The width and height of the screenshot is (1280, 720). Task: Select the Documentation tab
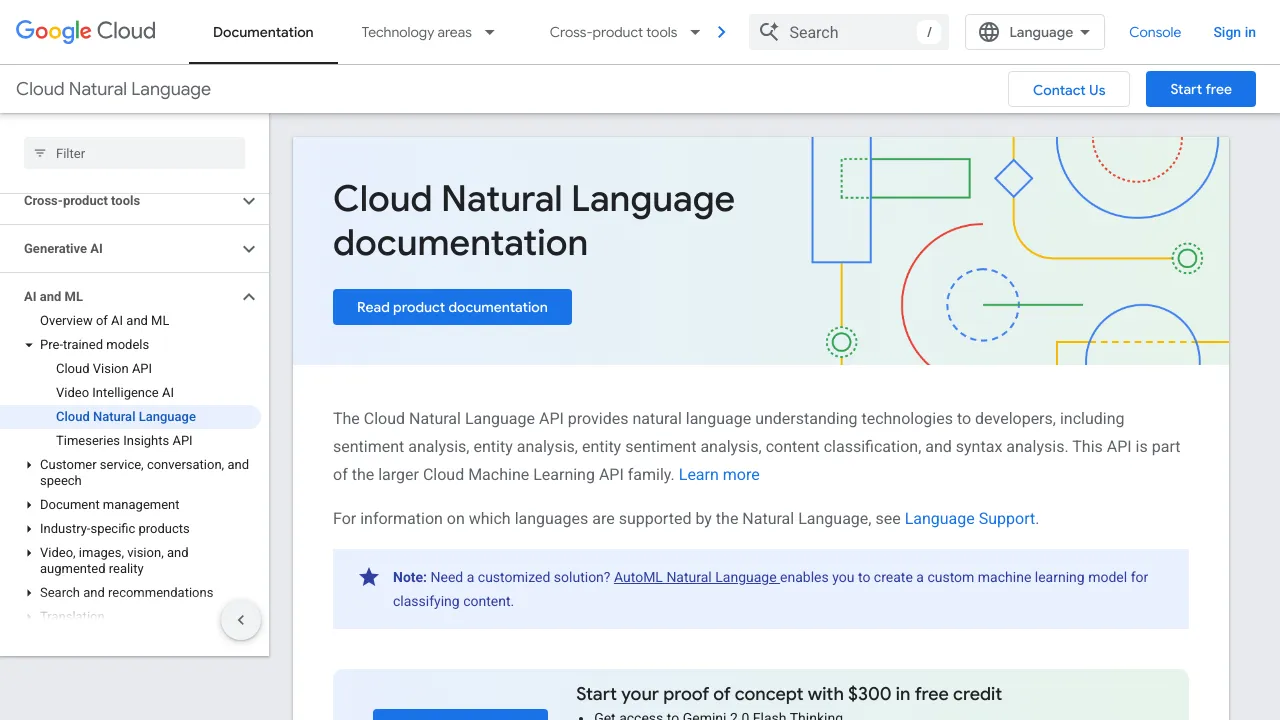(263, 32)
